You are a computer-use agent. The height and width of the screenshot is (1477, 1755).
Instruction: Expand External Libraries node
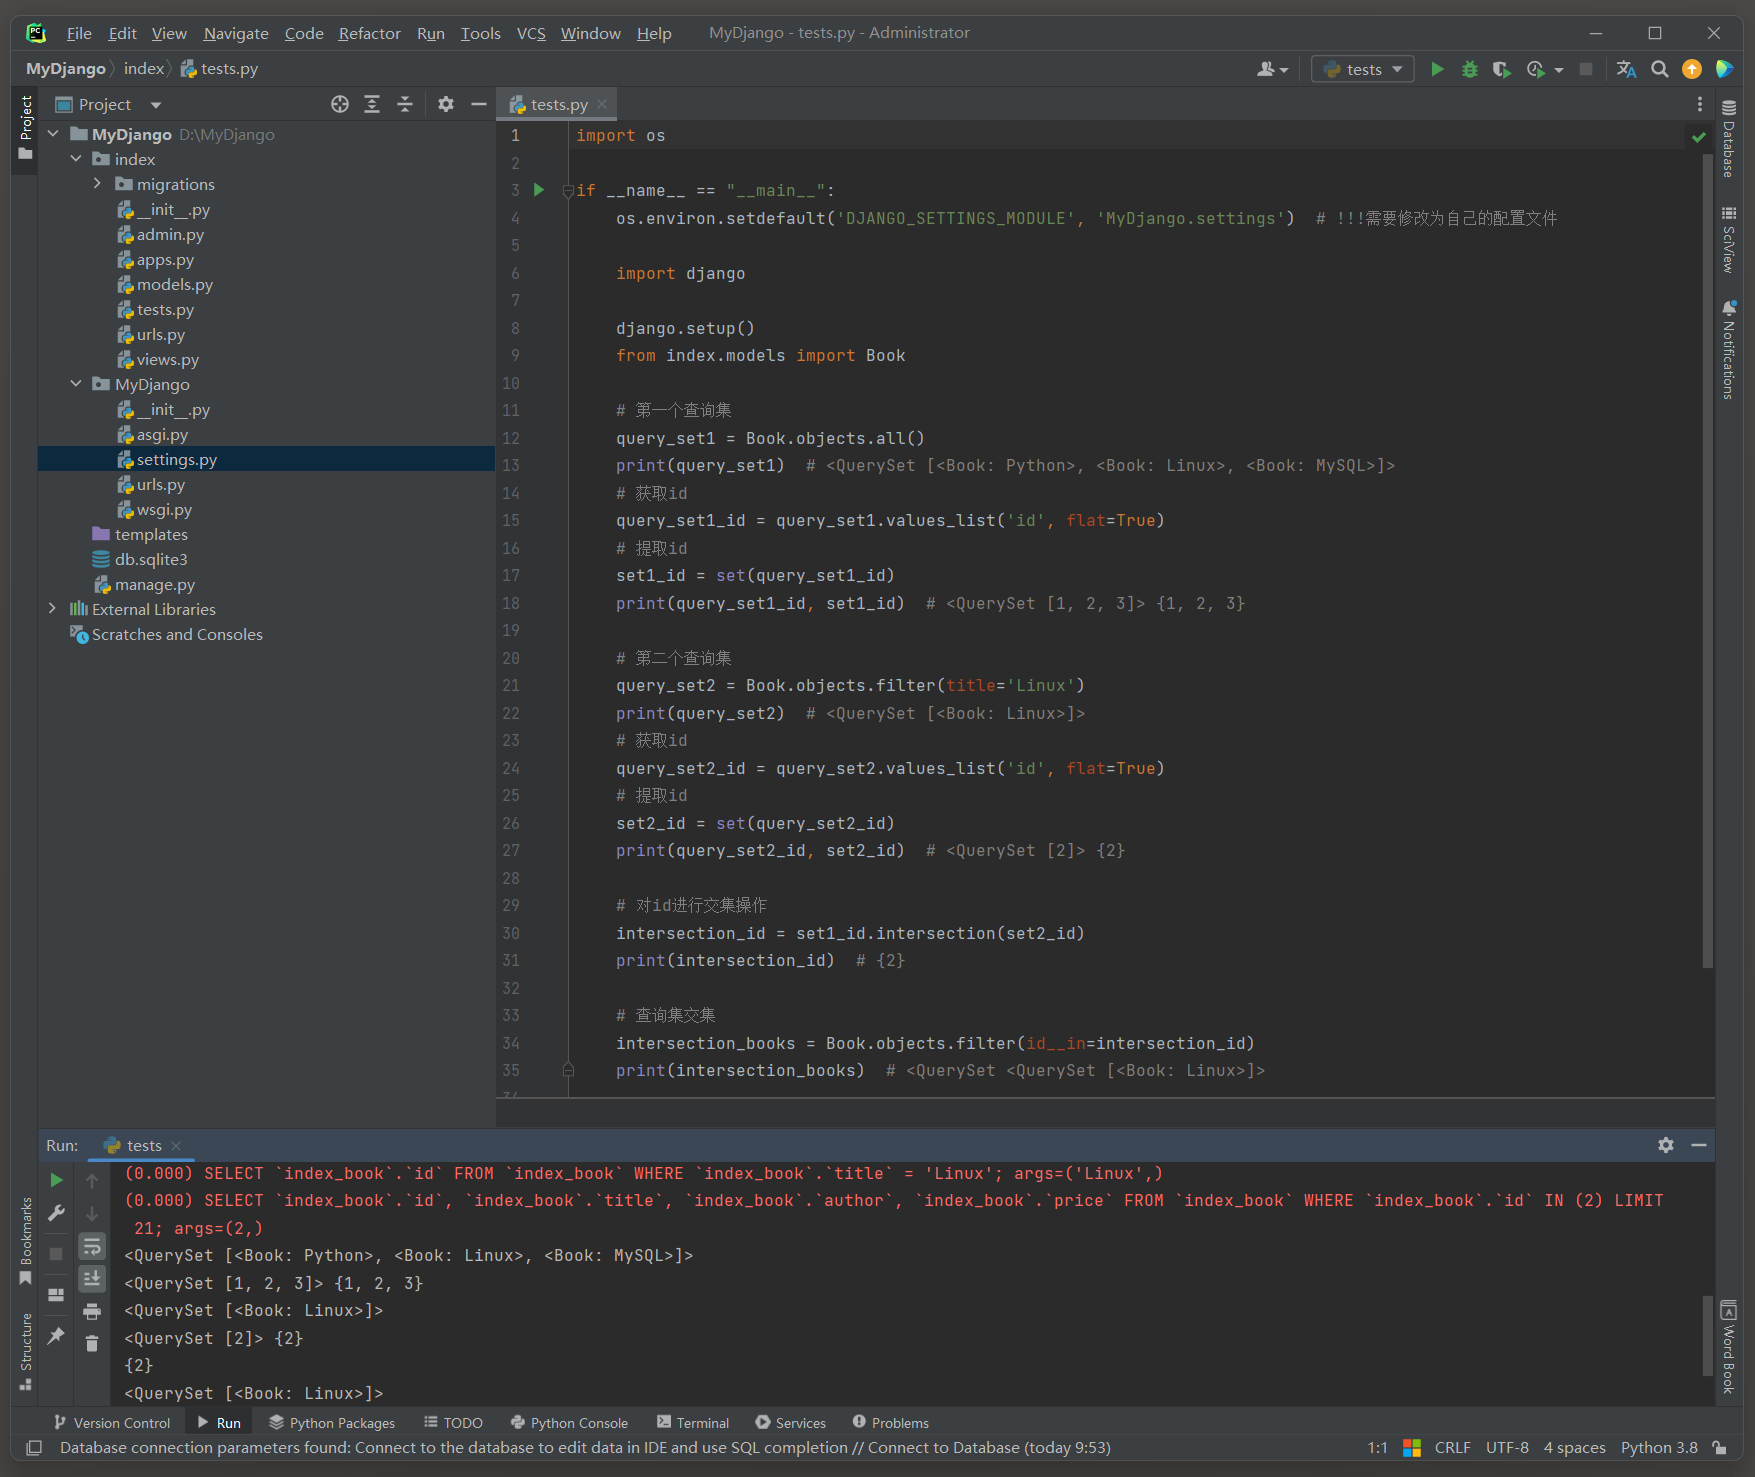[53, 609]
